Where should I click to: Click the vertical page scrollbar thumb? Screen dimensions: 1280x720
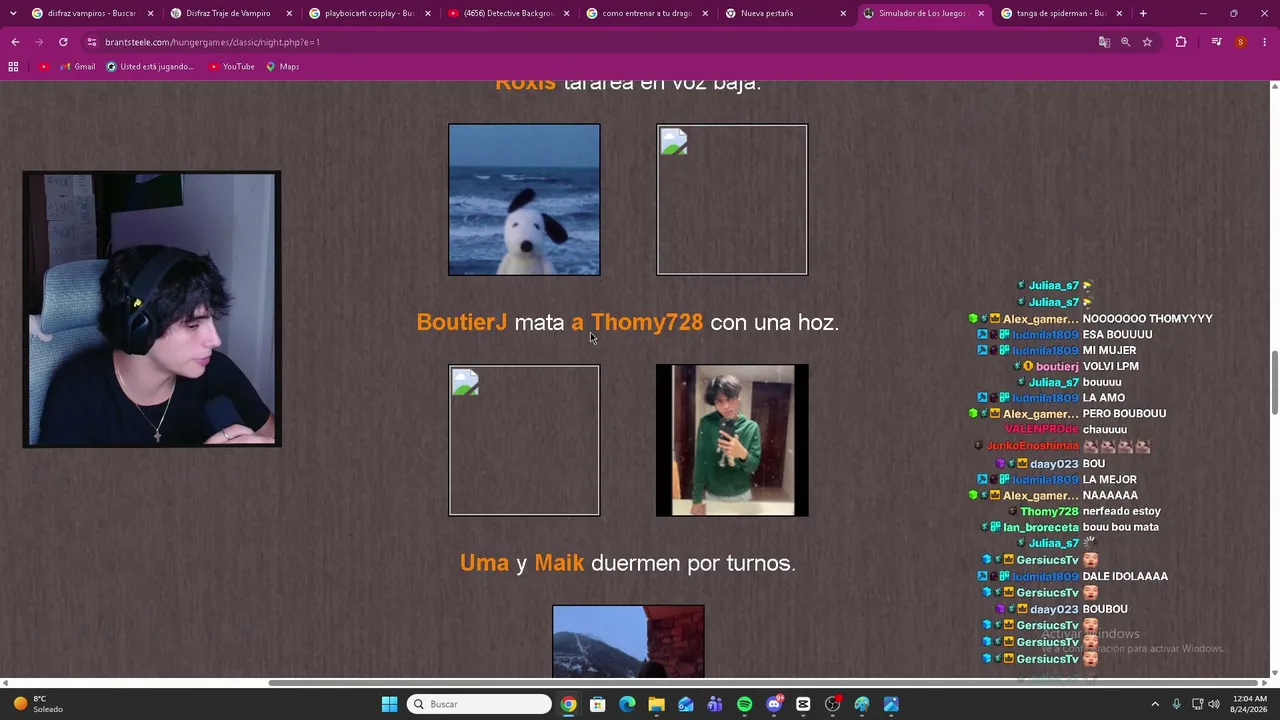click(x=1274, y=383)
